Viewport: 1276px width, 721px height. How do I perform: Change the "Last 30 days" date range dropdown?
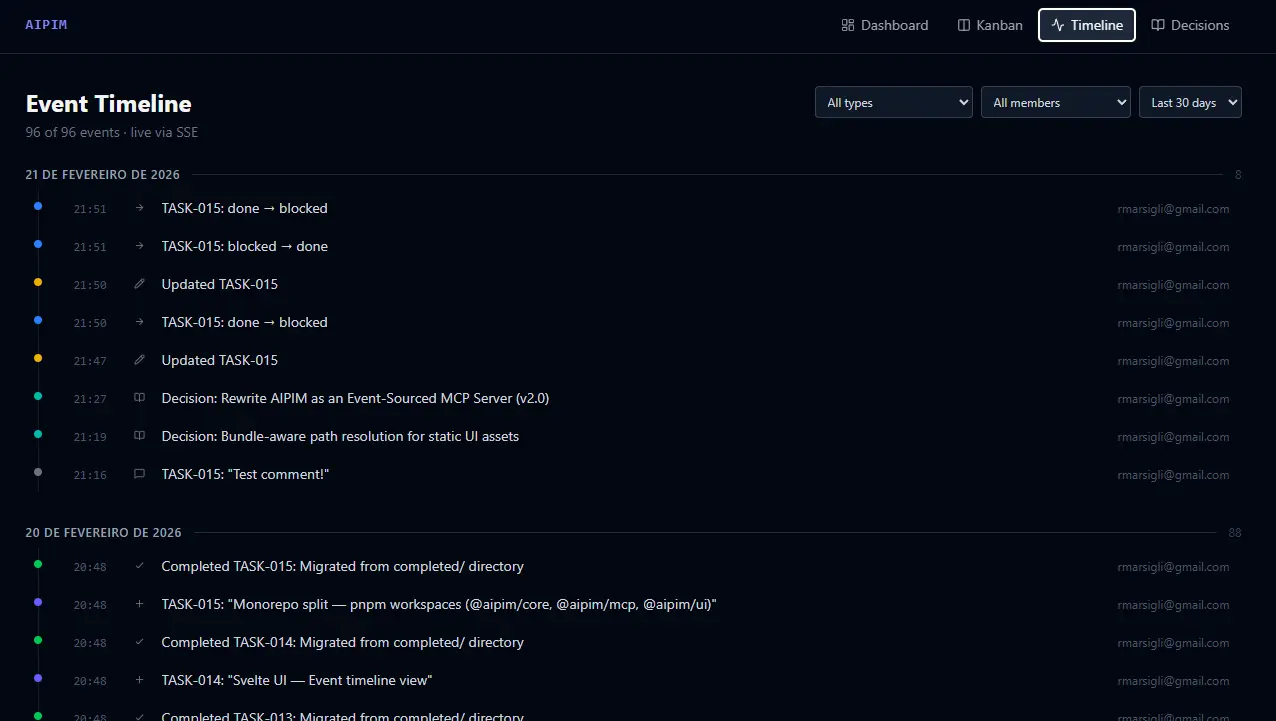pyautogui.click(x=1190, y=102)
